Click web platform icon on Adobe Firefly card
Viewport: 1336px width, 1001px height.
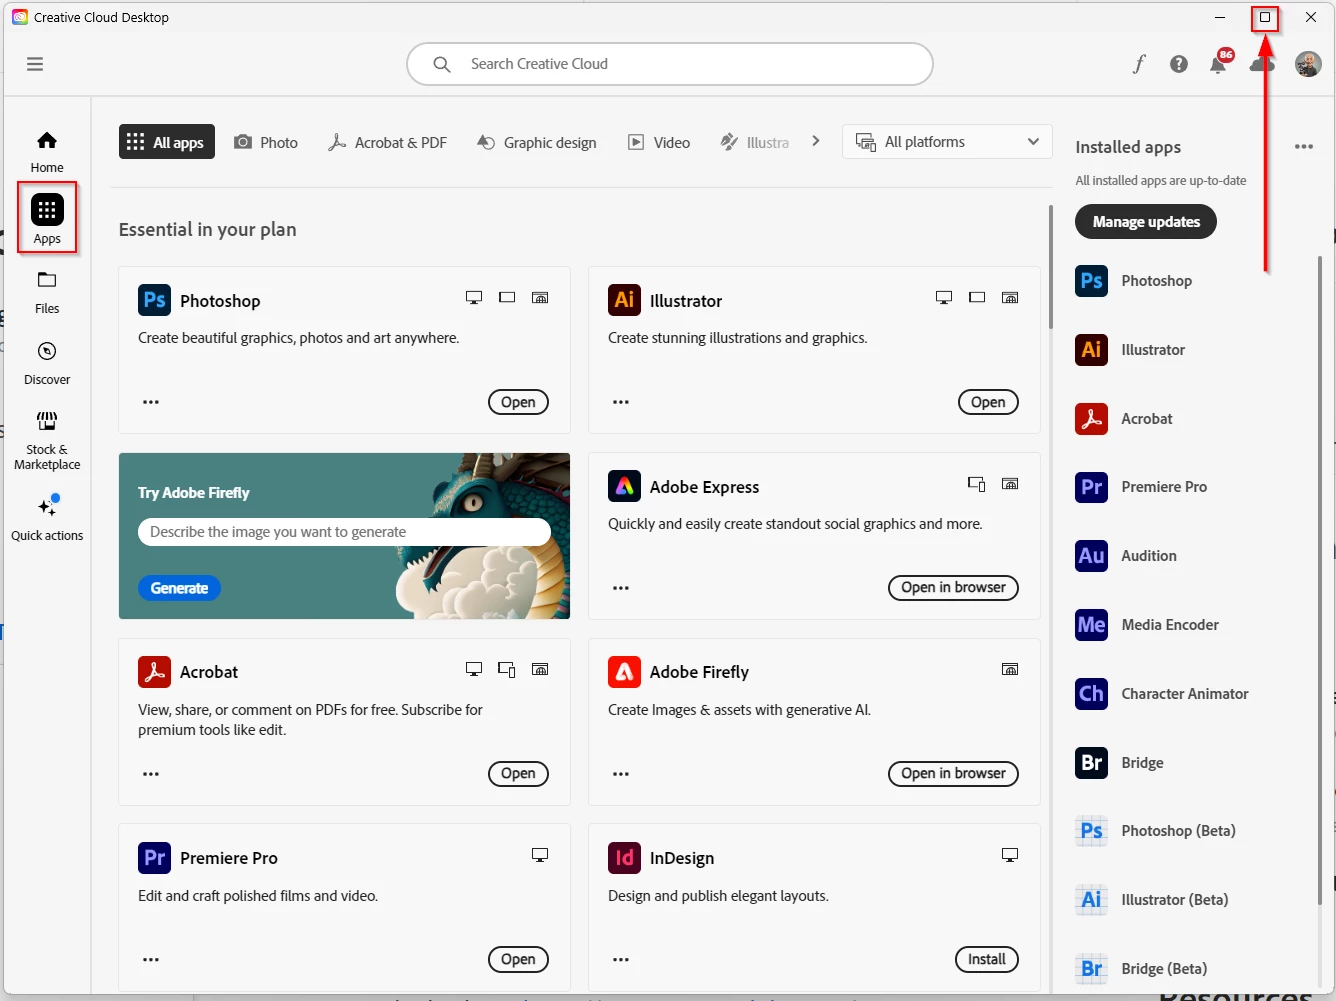(x=1010, y=670)
